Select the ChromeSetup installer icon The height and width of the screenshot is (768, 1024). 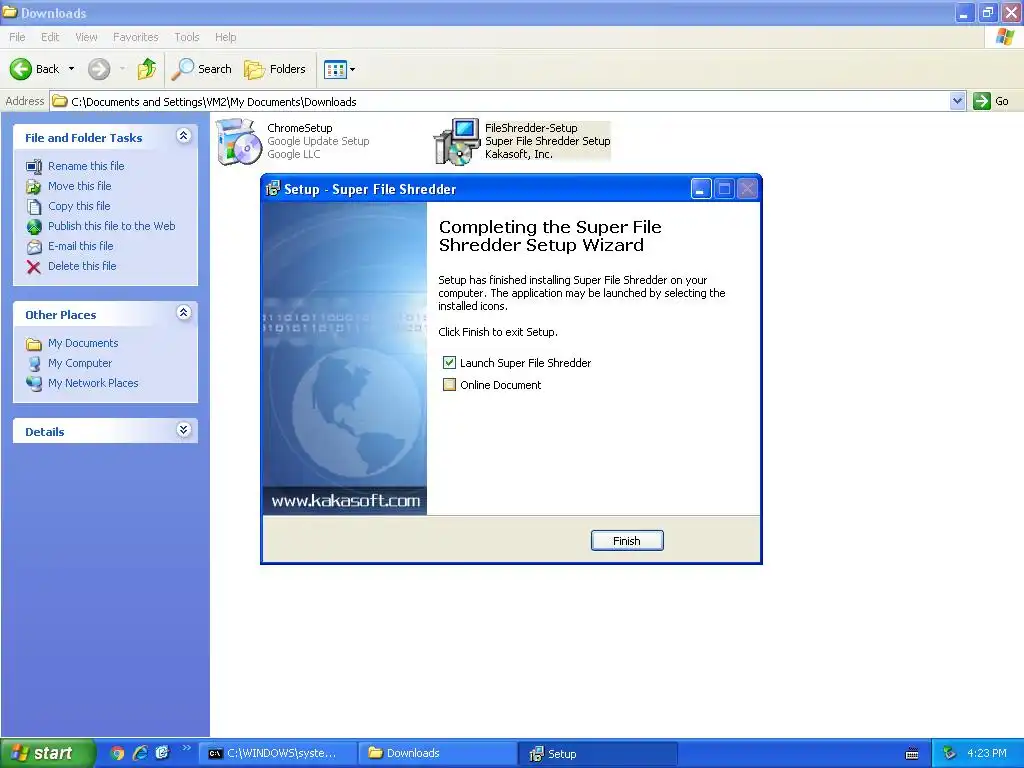point(238,141)
